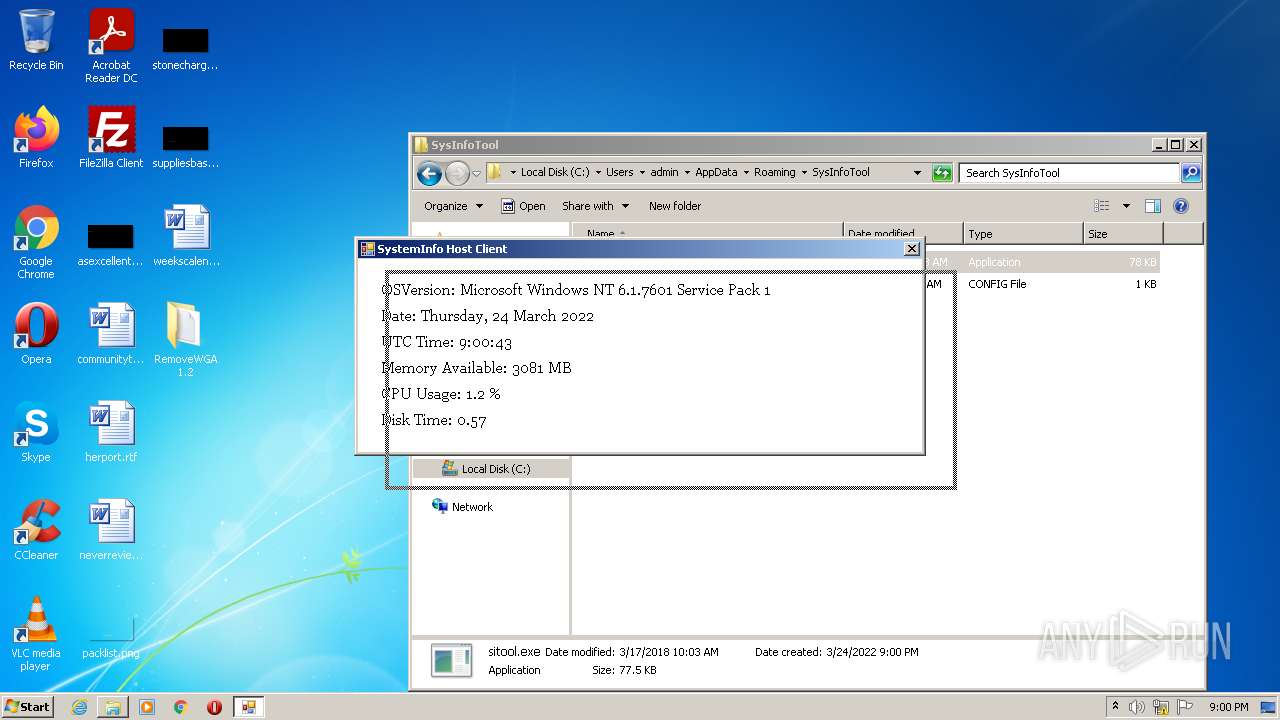This screenshot has width=1280, height=720.
Task: Click the Open toolbar button
Action: click(523, 206)
